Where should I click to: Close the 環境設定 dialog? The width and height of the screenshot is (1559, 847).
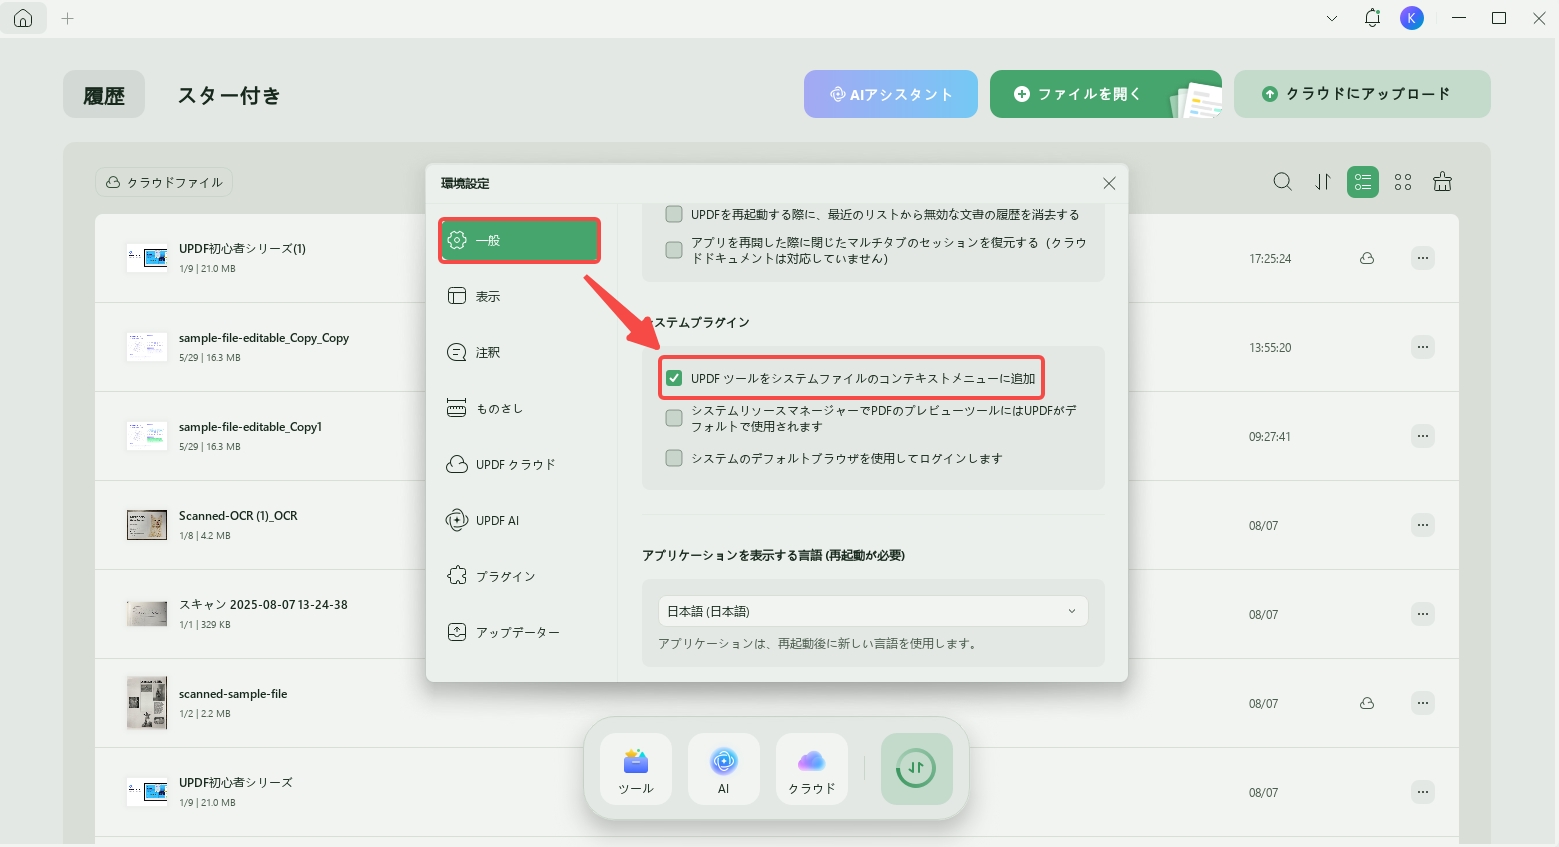(1109, 183)
